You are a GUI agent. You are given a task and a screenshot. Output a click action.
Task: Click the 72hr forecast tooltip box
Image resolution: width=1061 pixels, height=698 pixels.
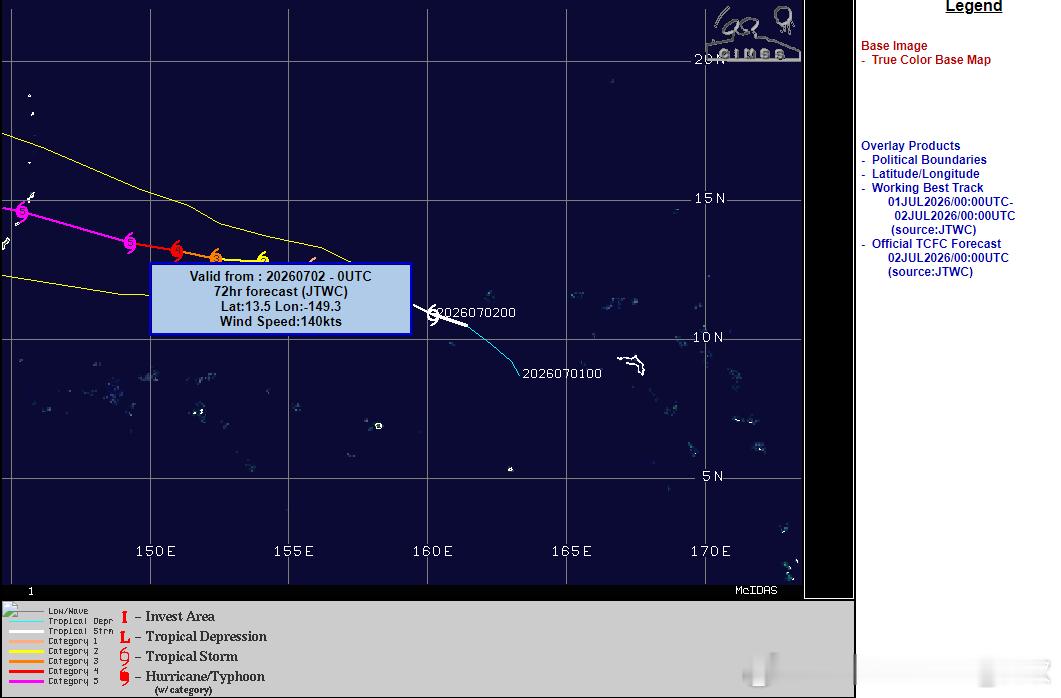tap(281, 299)
